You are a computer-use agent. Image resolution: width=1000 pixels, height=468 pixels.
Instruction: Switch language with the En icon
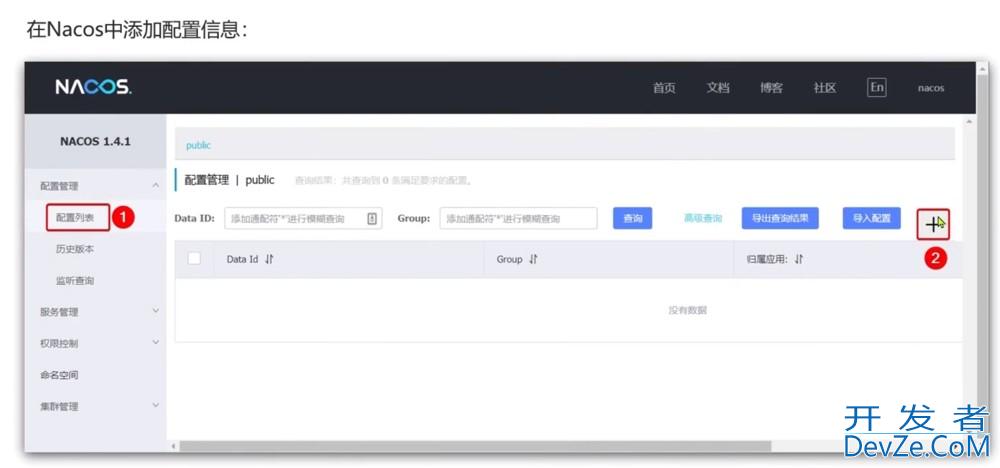click(x=877, y=87)
